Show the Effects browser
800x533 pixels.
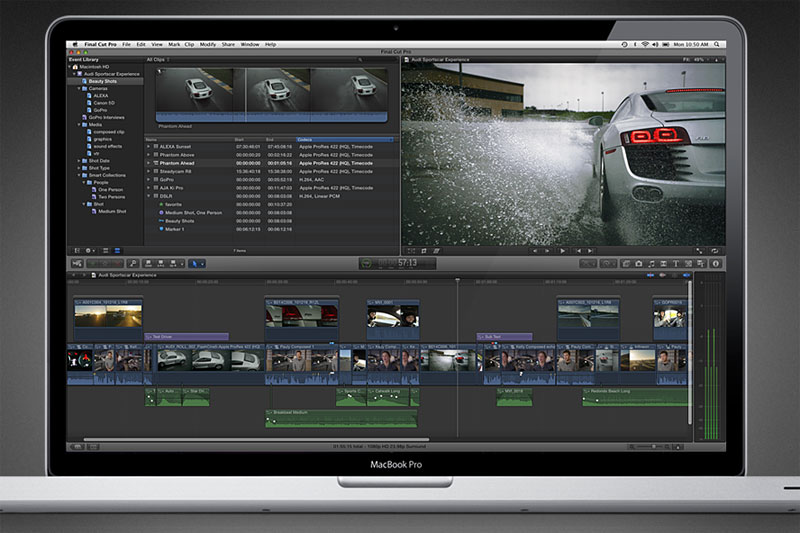(626, 264)
